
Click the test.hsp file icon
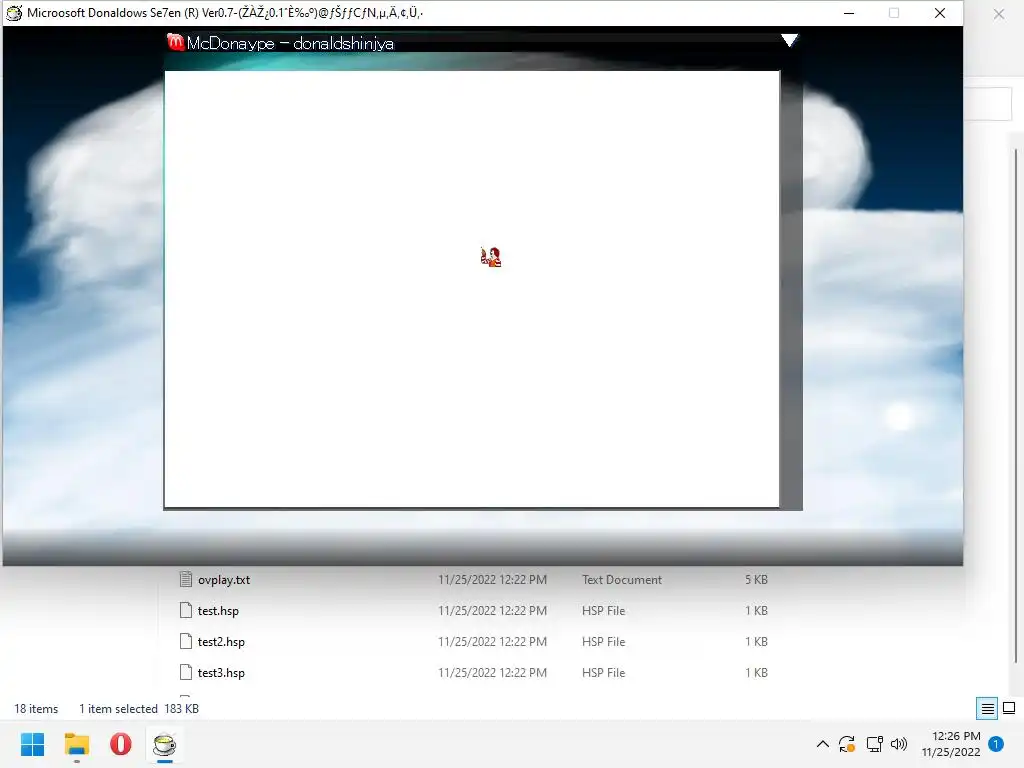click(x=185, y=611)
